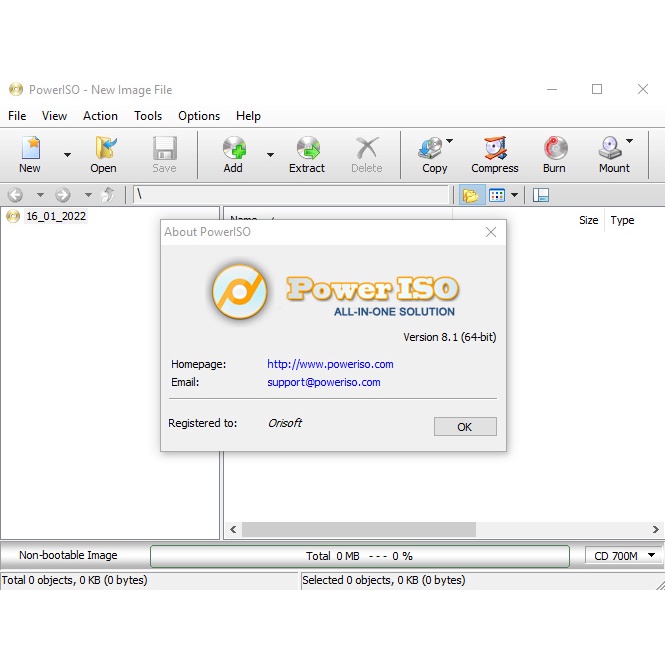Screen dimensions: 665x665
Task: Click the path address field
Action: [x=291, y=195]
